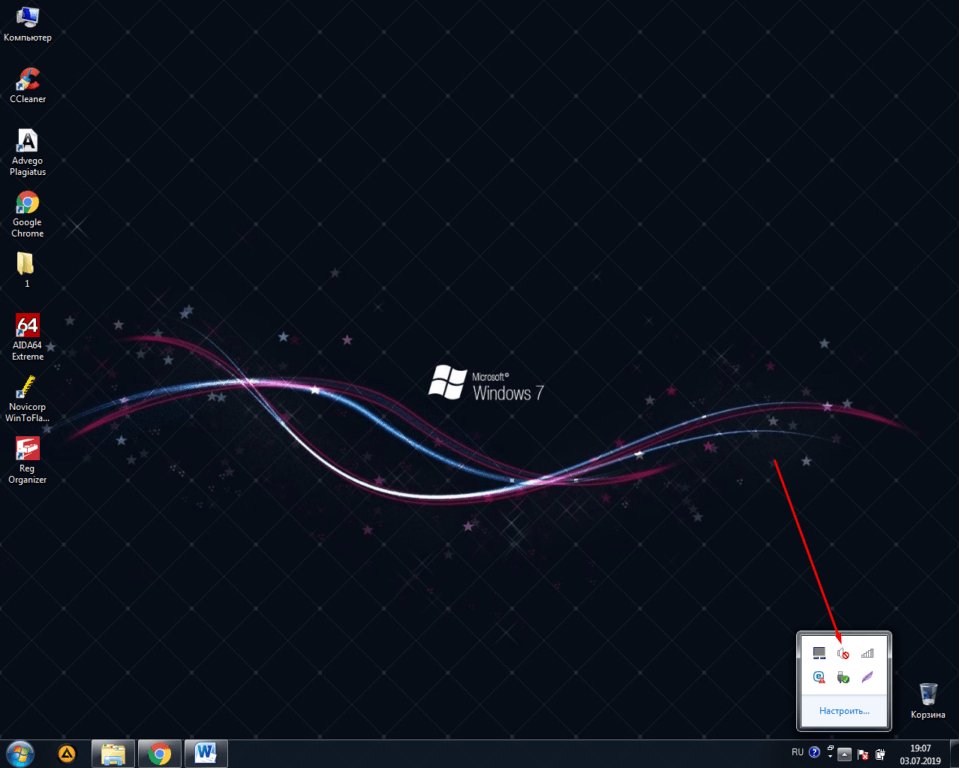Click the blue help question mark icon
959x768 pixels.
click(814, 752)
